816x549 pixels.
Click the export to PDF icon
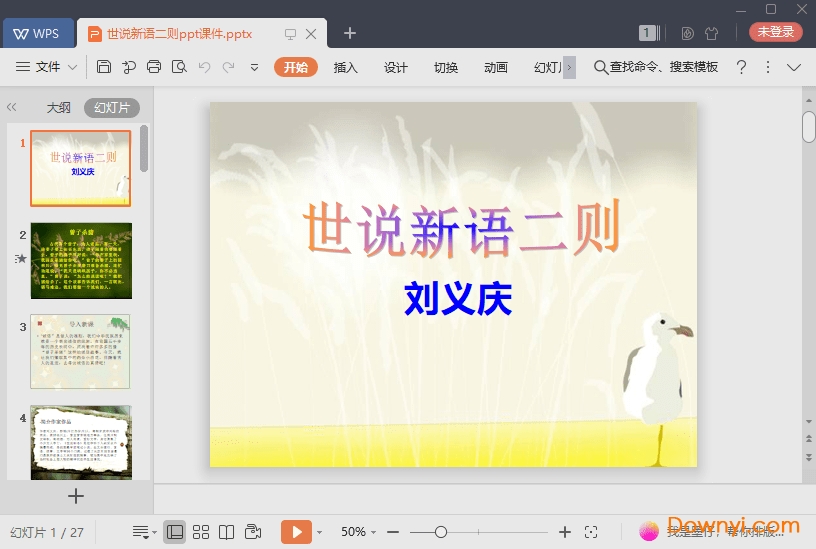pos(129,67)
